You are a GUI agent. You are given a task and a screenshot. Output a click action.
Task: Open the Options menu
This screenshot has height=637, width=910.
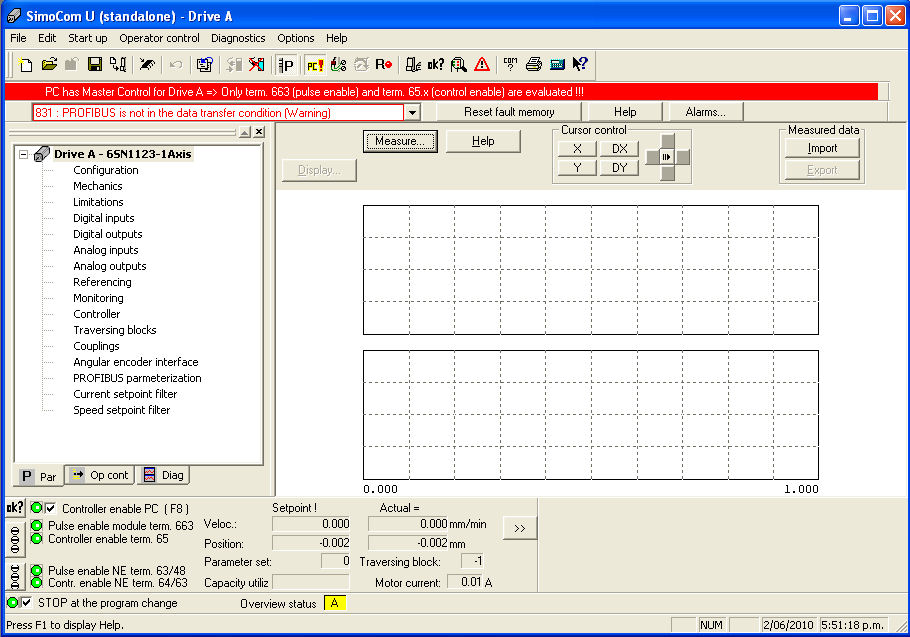[x=295, y=38]
